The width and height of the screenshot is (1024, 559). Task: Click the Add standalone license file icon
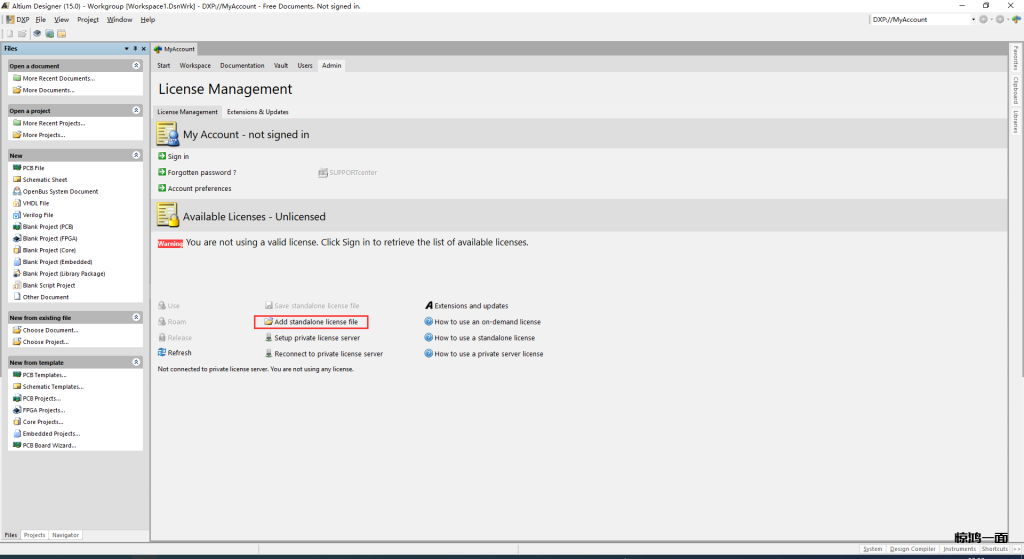[x=268, y=322]
